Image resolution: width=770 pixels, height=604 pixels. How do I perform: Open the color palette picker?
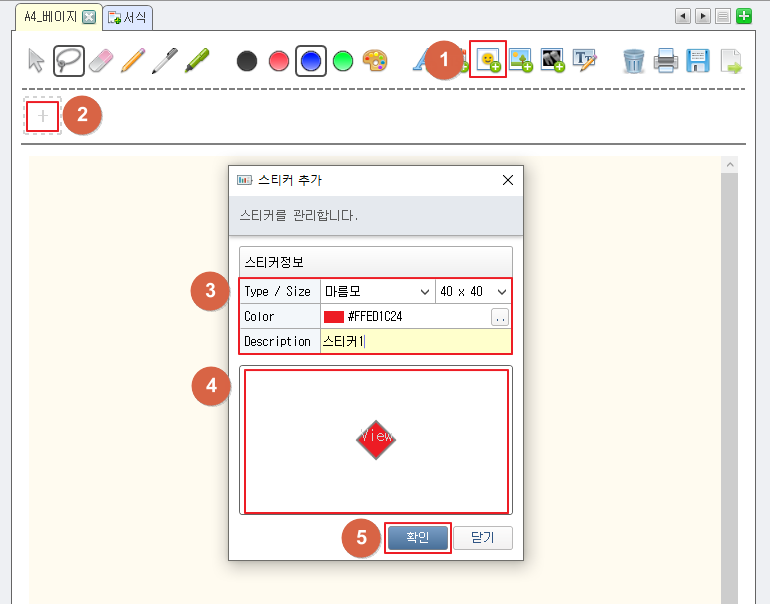[374, 61]
